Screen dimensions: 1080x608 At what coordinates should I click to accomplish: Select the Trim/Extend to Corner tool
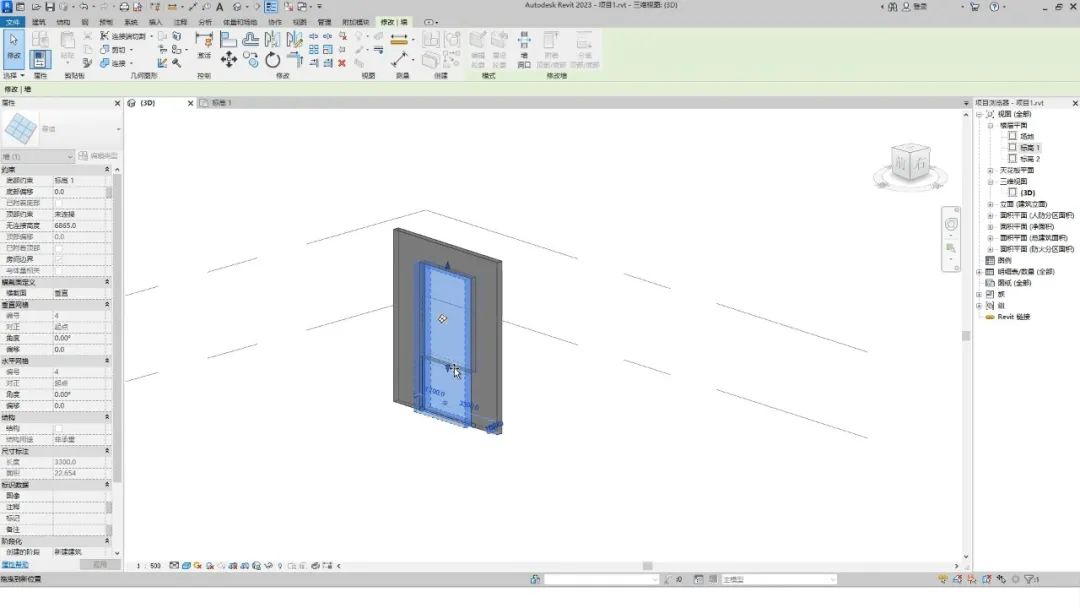pos(295,60)
